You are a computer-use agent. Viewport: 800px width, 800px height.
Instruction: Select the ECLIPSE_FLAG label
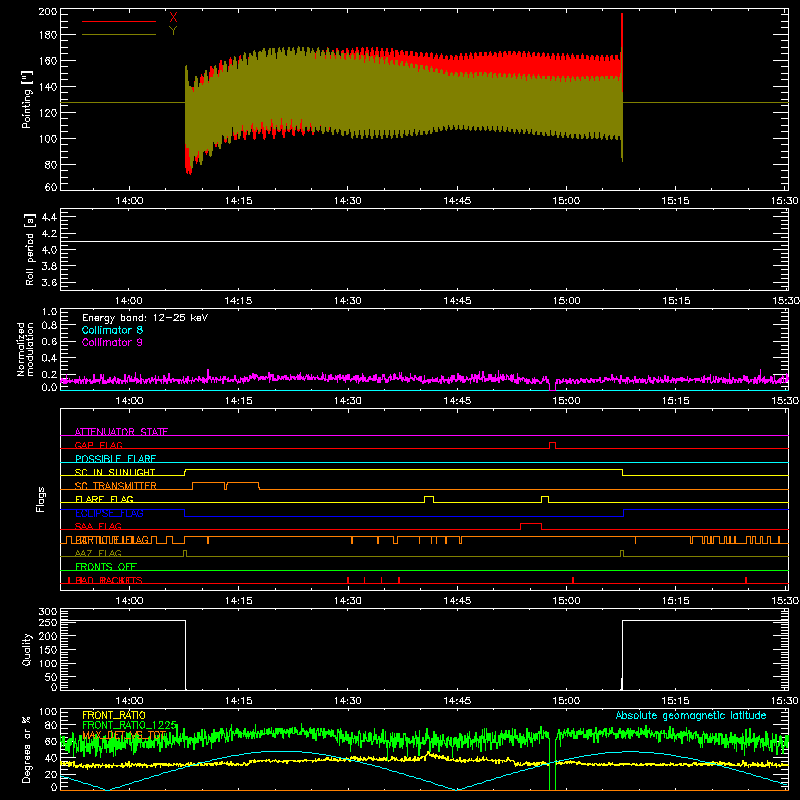click(109, 513)
